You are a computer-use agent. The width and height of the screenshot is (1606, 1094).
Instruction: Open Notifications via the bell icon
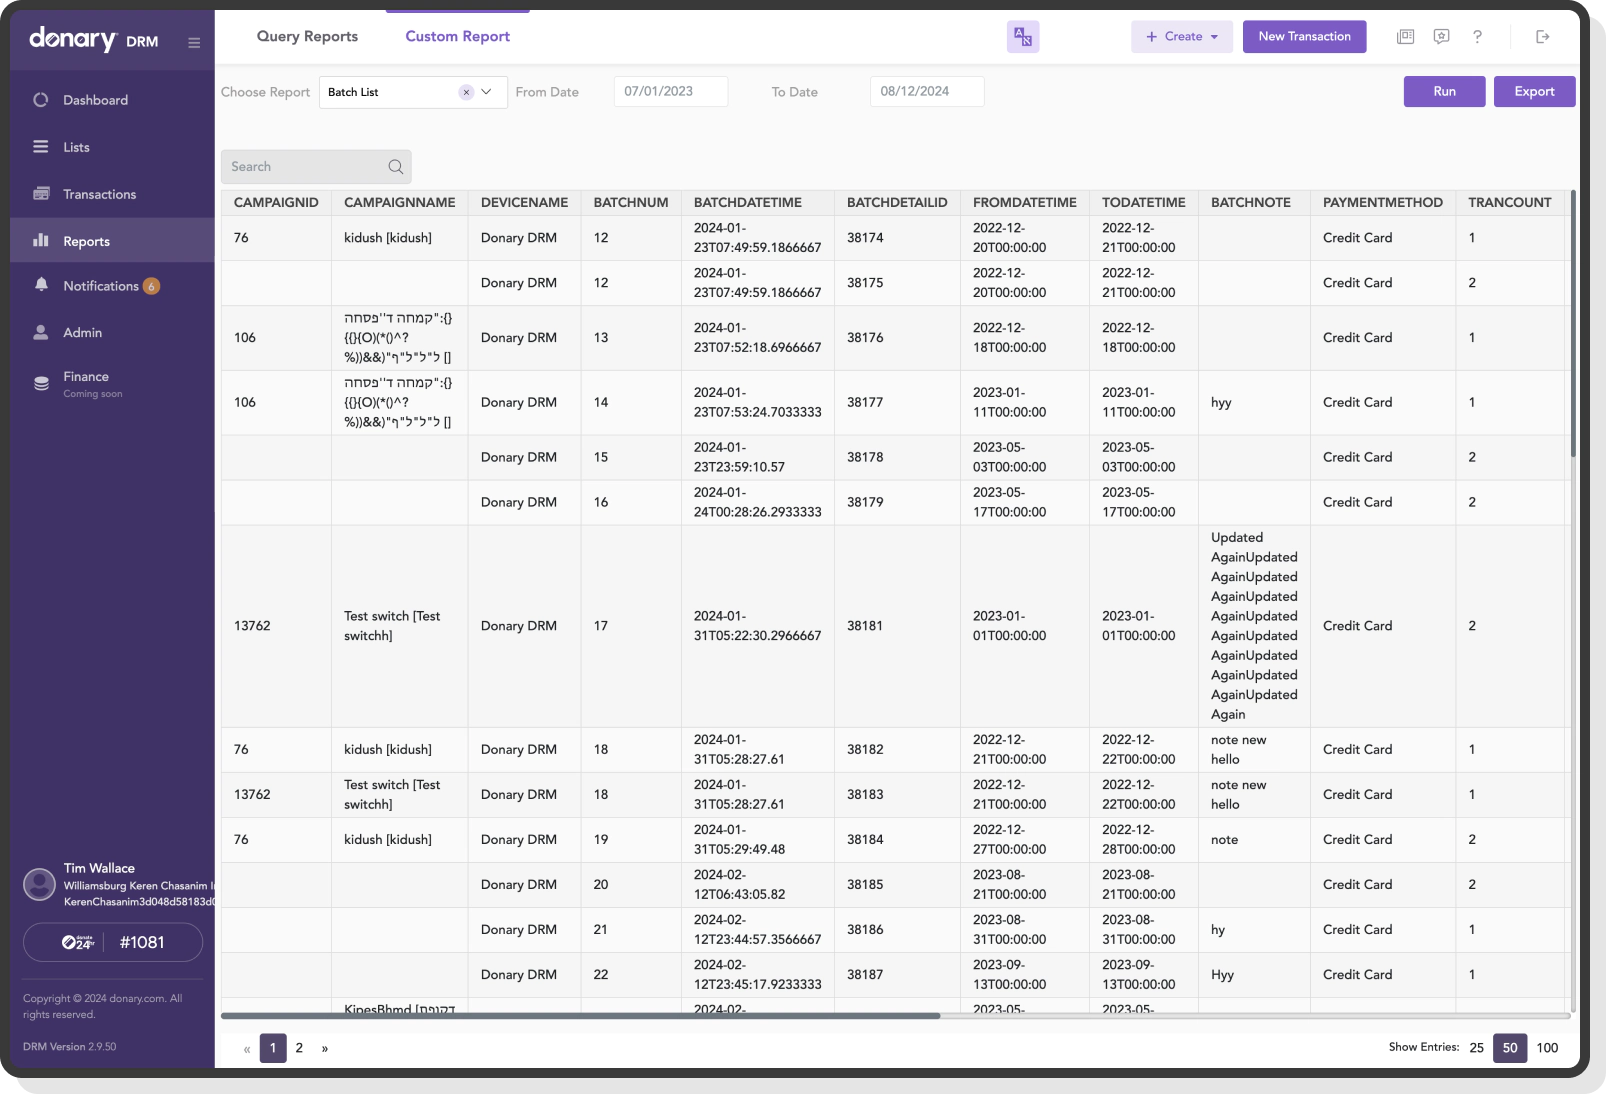[41, 286]
